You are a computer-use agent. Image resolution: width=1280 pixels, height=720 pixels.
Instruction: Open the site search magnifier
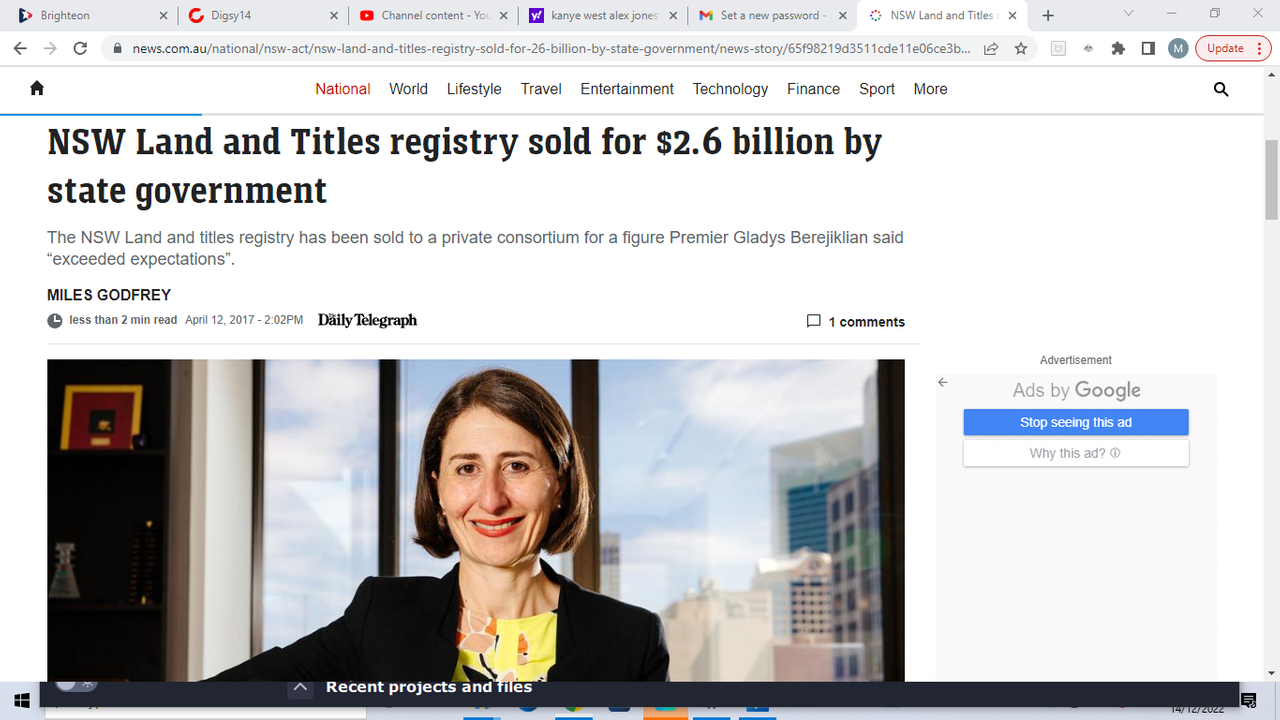(1221, 89)
